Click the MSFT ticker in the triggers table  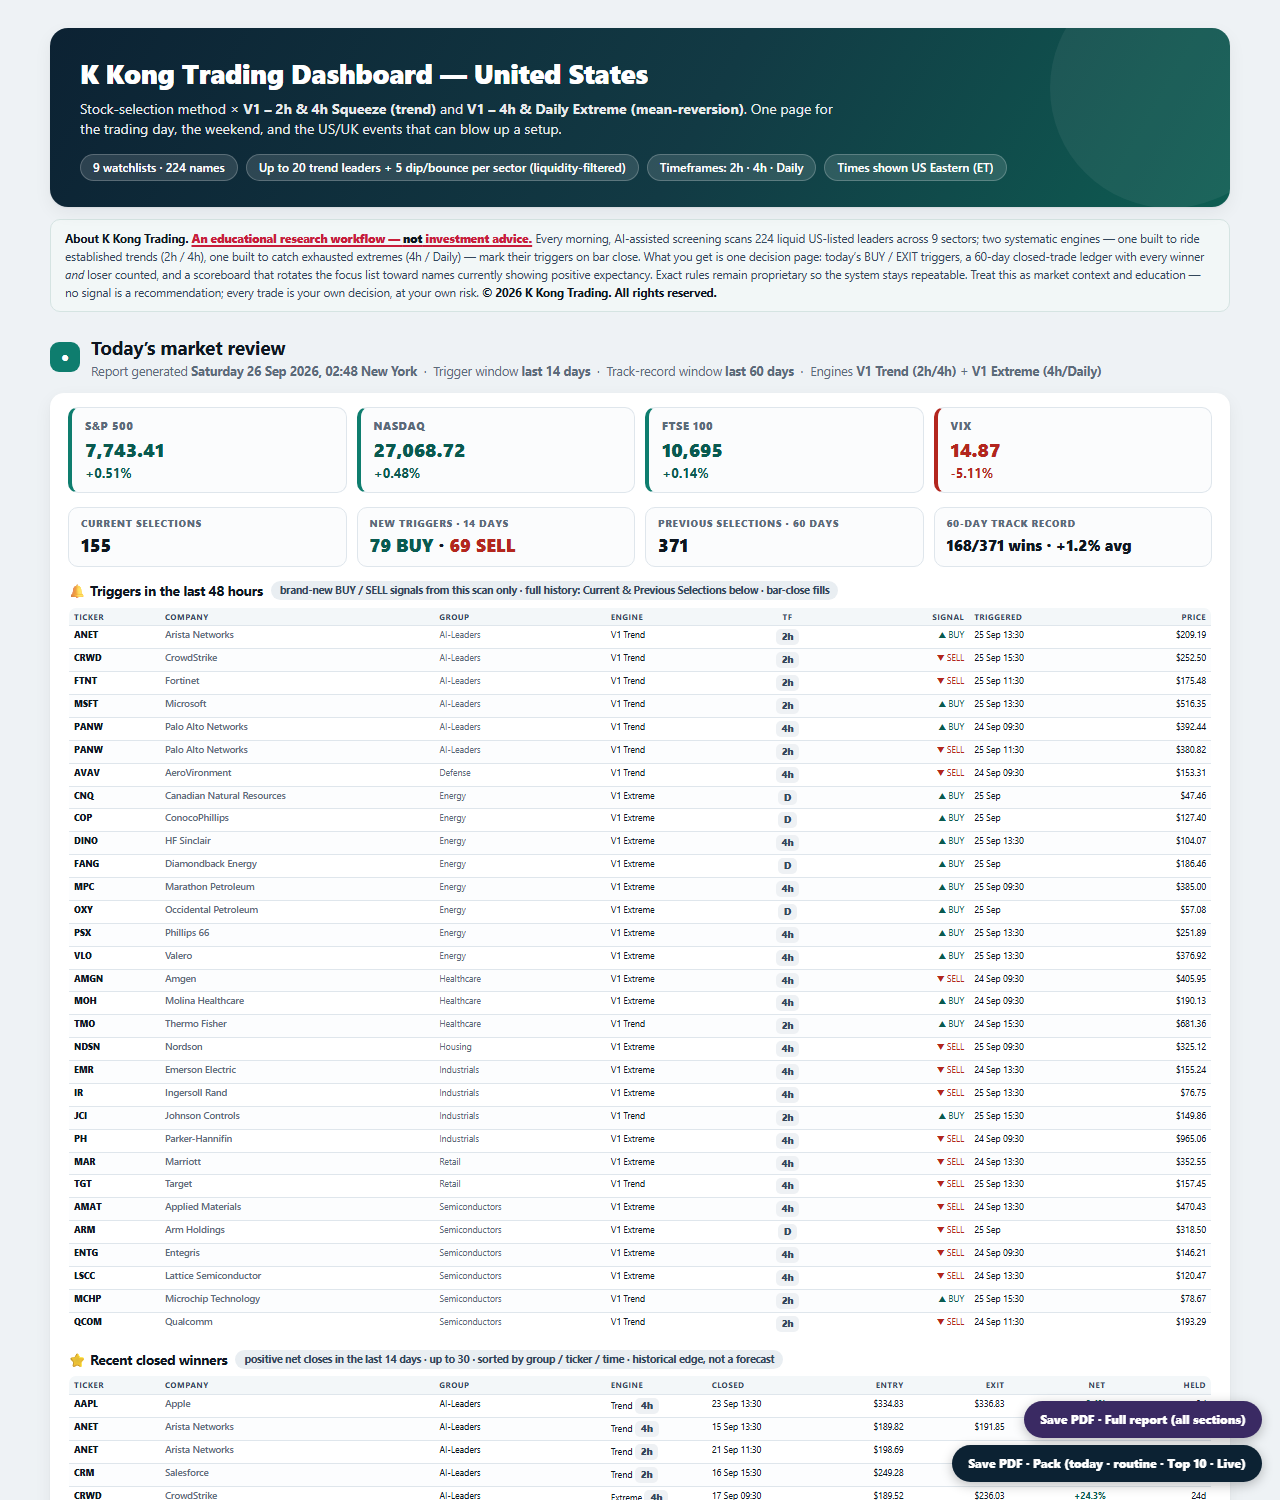86,704
